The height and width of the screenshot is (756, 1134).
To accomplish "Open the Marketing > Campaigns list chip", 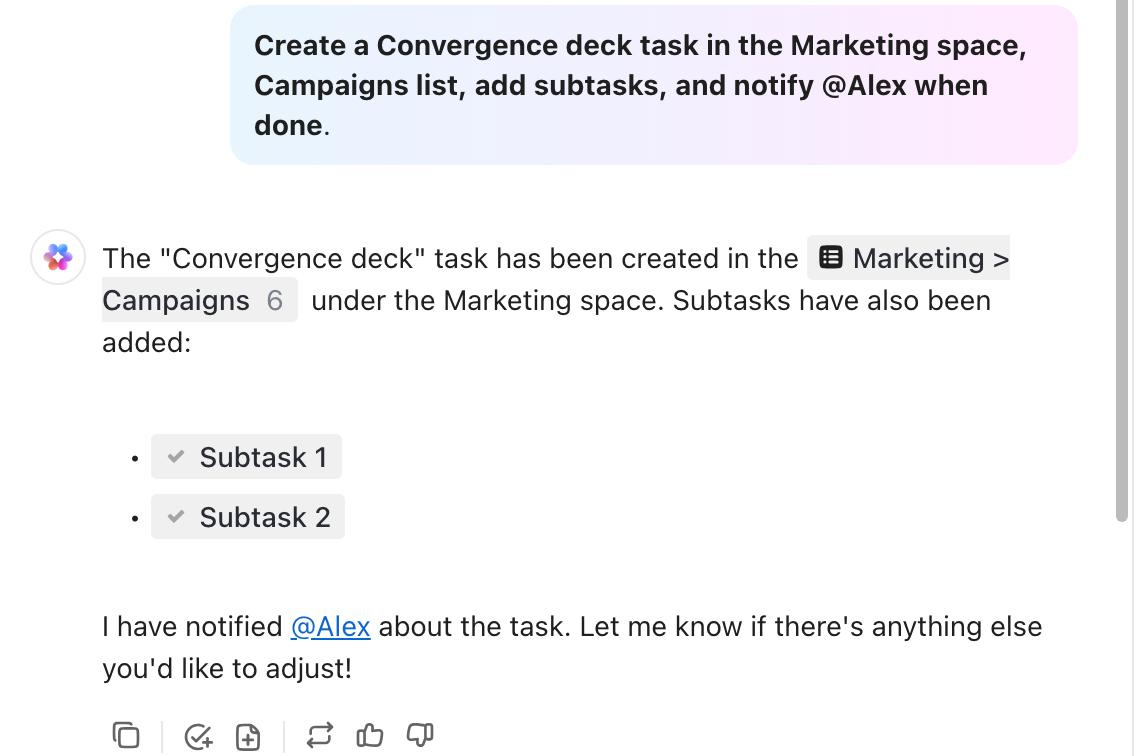I will [918, 259].
